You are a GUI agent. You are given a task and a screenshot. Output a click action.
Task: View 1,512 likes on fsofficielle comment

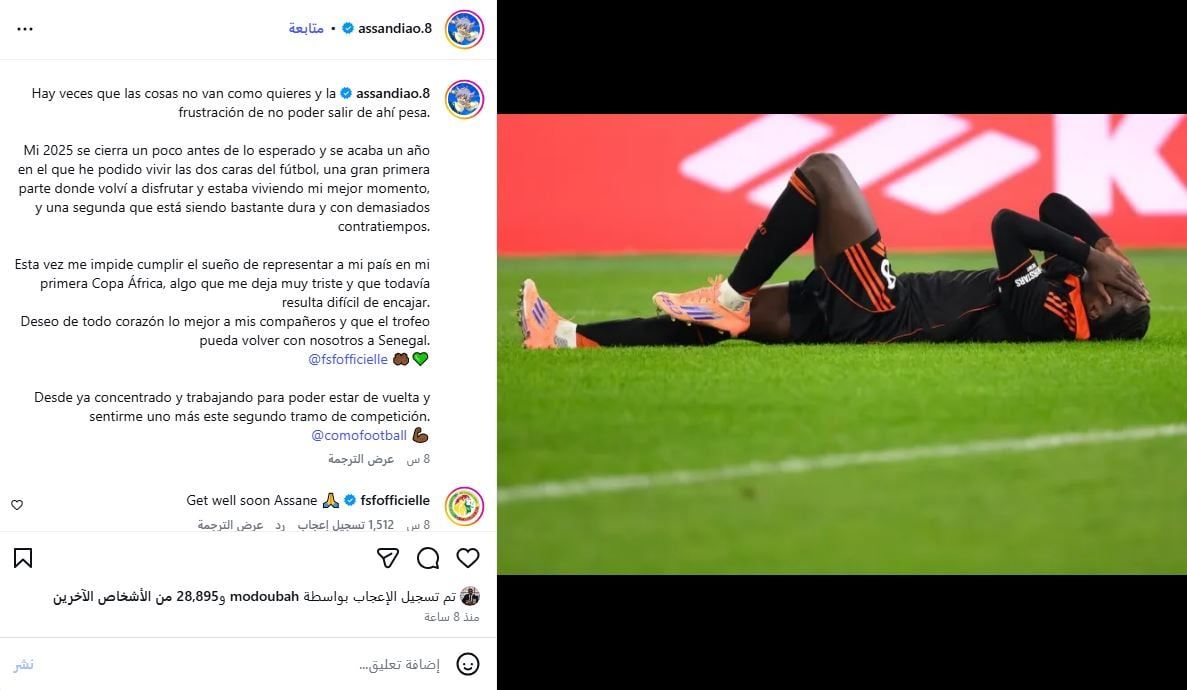click(x=345, y=525)
